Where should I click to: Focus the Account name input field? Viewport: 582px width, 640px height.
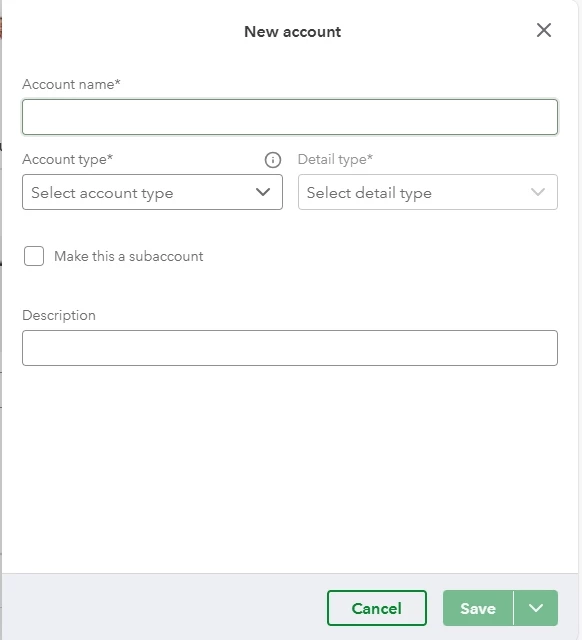coord(290,117)
